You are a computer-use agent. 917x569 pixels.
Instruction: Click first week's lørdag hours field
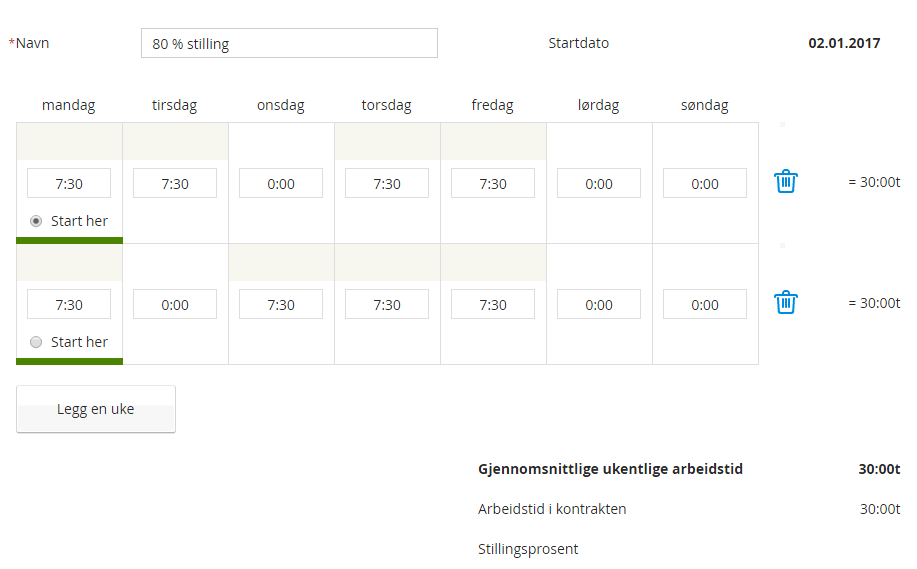599,184
